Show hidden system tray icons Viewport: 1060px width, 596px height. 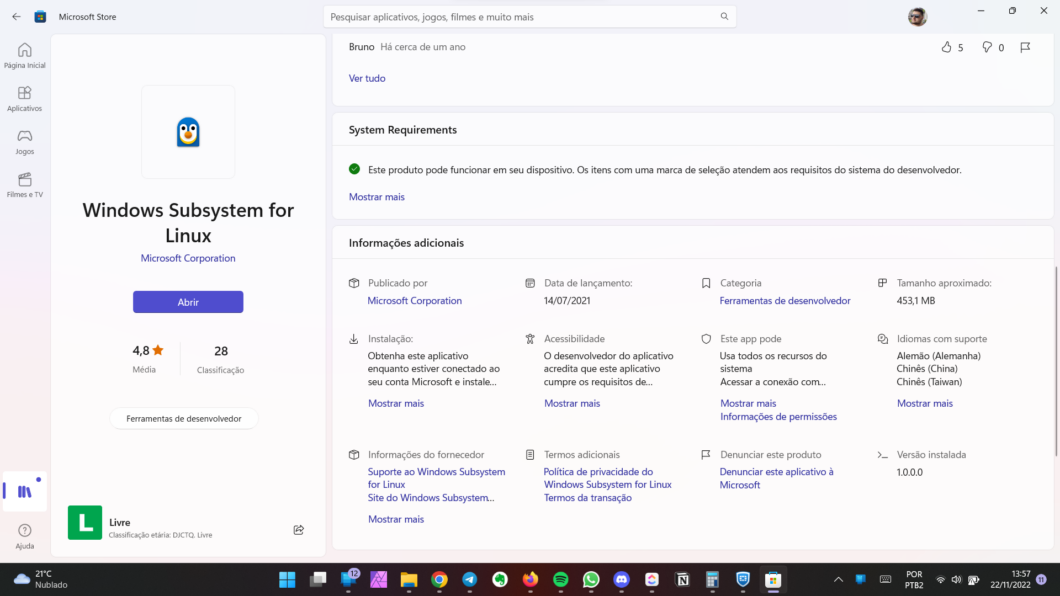[x=838, y=580]
